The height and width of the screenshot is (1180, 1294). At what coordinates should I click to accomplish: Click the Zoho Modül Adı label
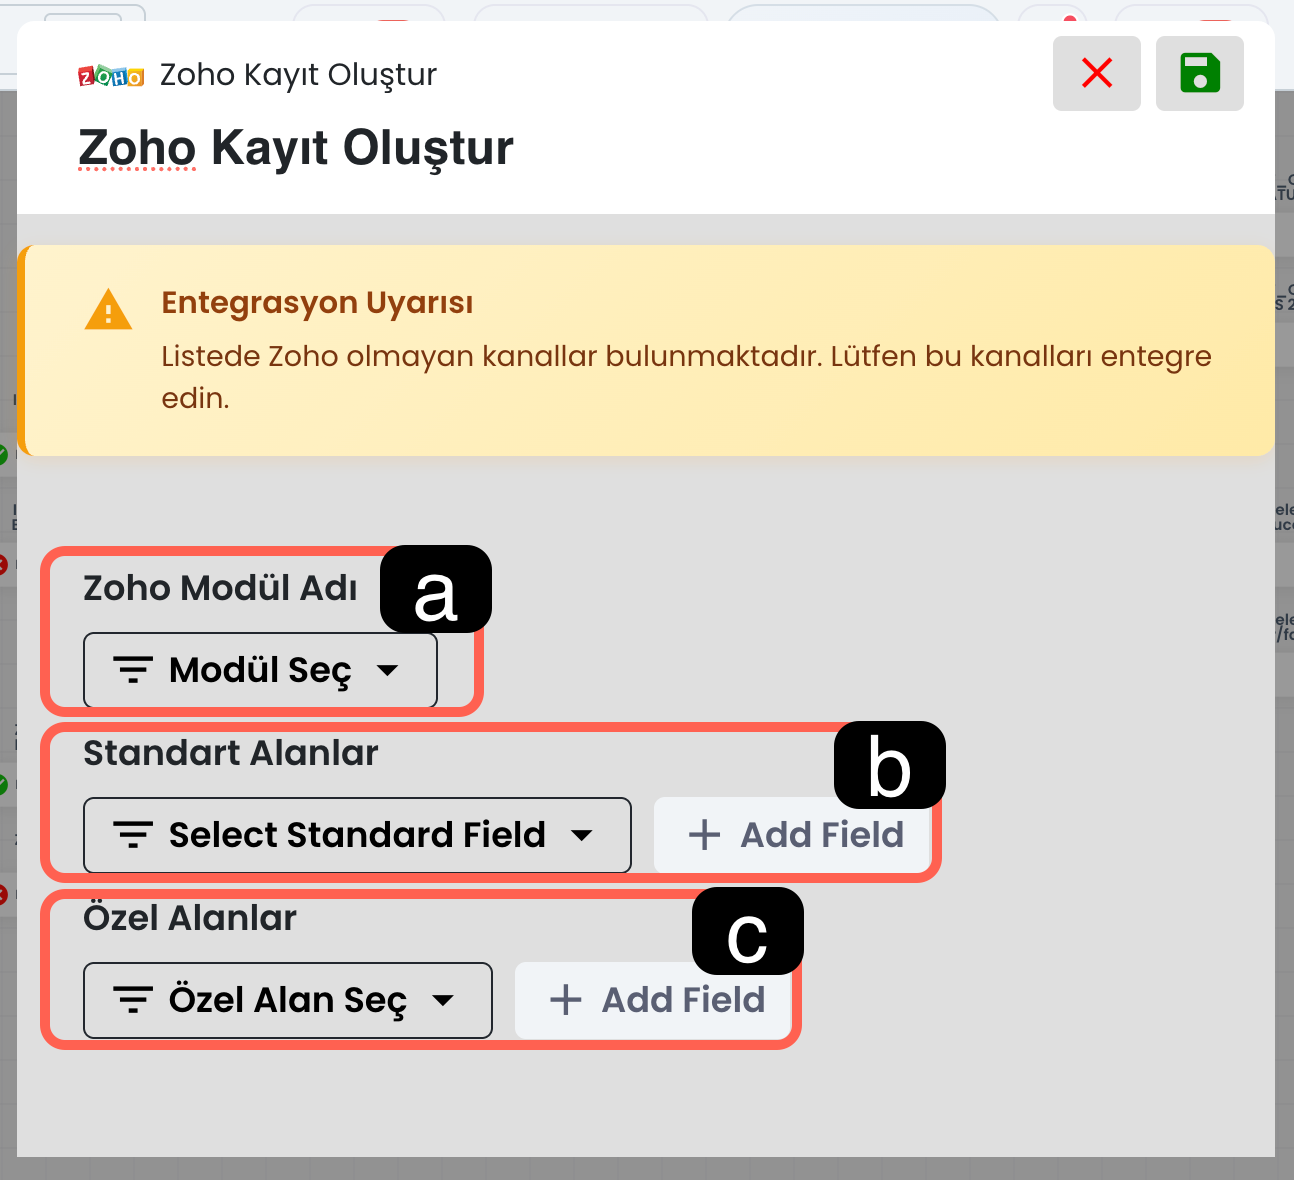coord(220,588)
